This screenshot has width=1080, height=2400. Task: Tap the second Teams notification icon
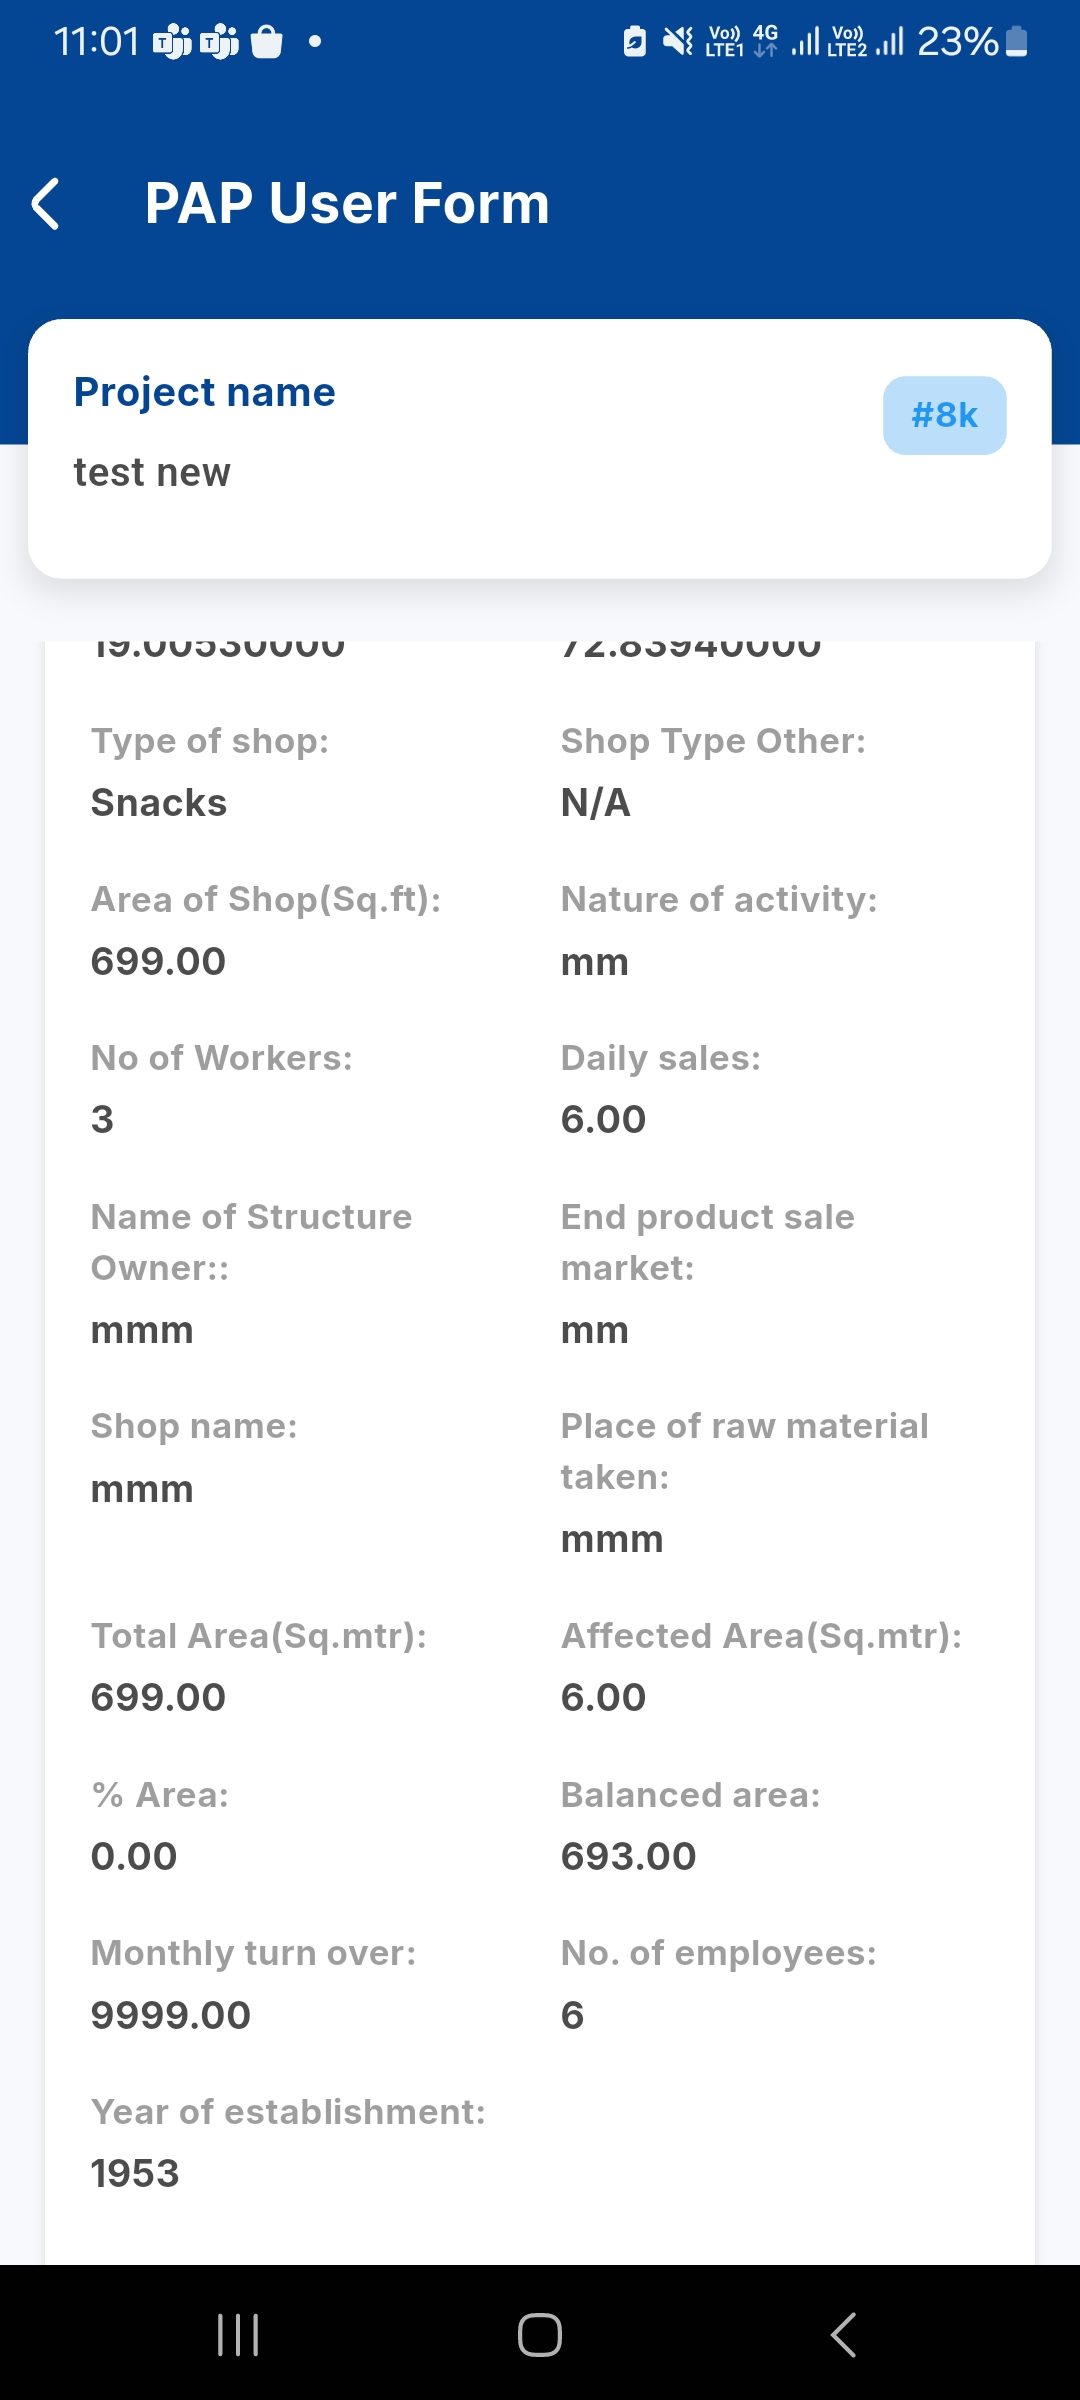pos(220,42)
